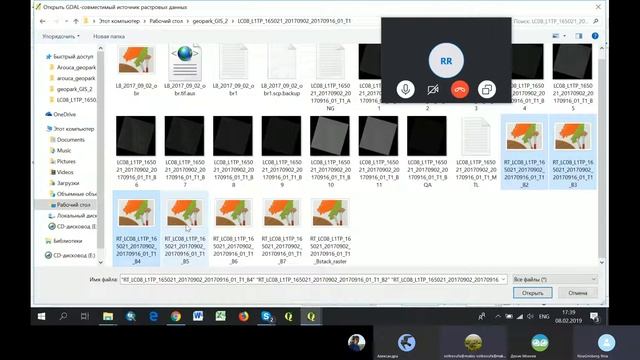Click Рабочий стол in the address bar
640x360 pixels.
166,21
